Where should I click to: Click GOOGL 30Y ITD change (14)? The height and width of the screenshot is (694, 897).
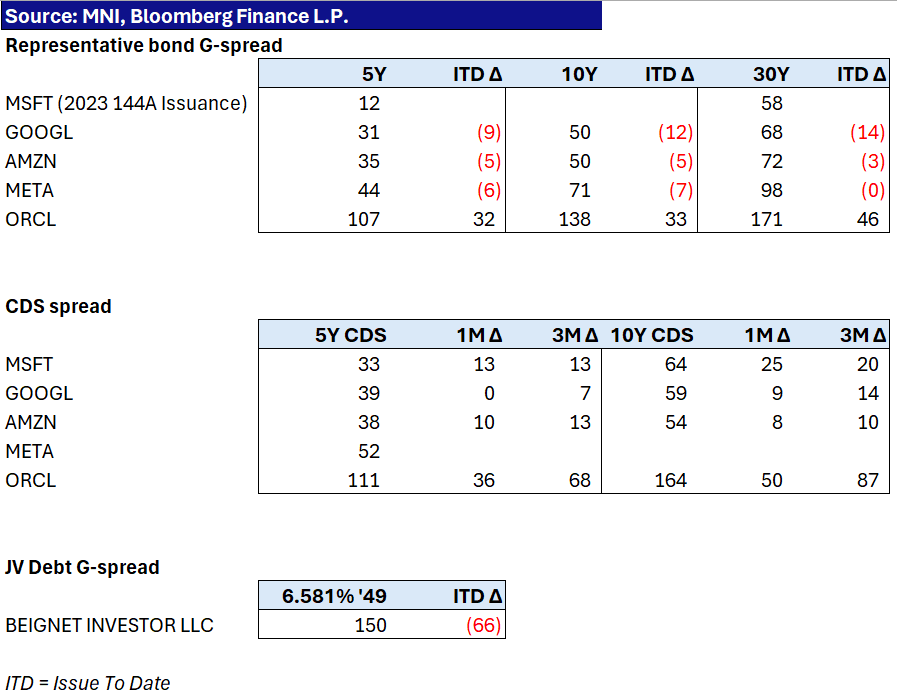point(868,133)
